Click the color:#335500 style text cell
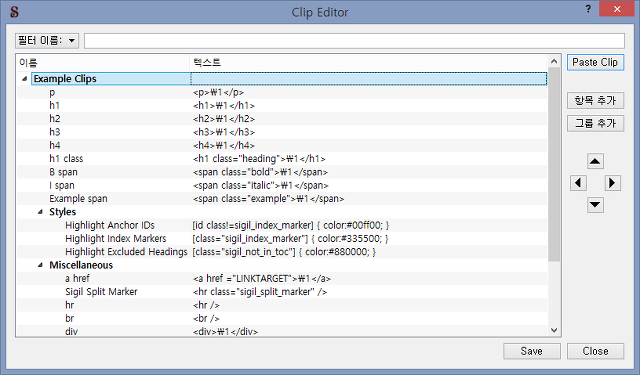Screen dimensions: 640x375 290,238
